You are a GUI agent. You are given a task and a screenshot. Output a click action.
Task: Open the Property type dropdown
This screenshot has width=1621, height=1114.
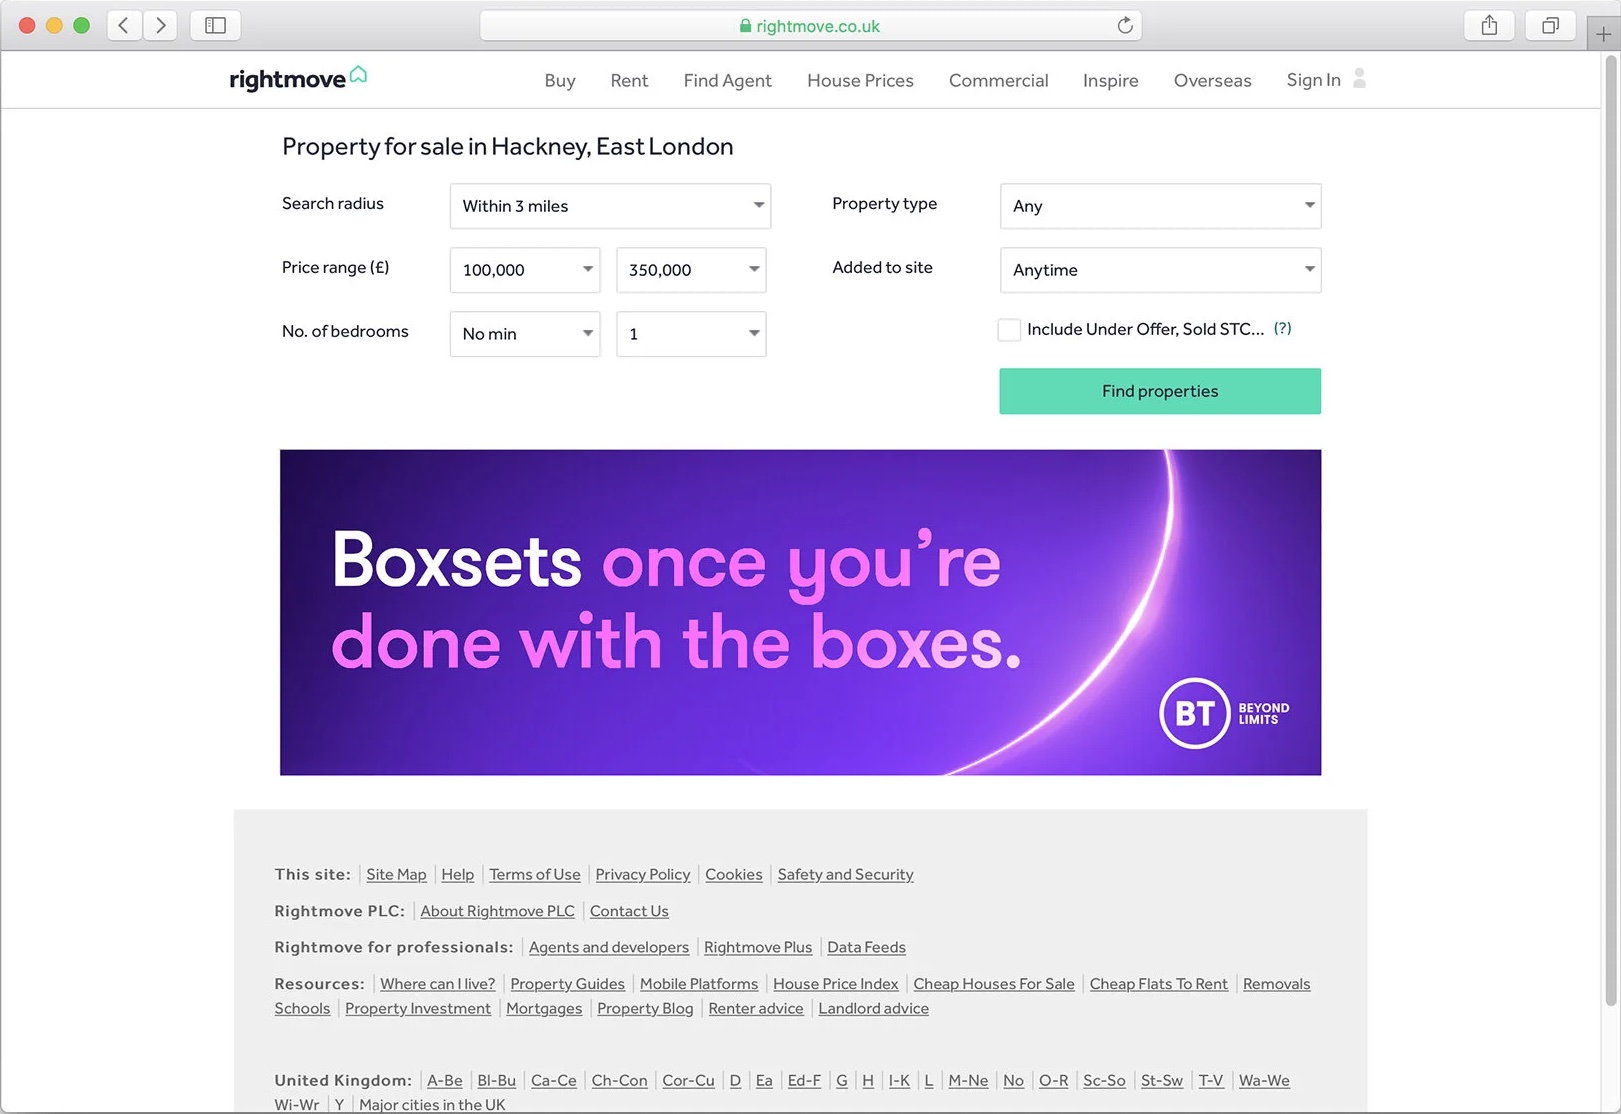pyautogui.click(x=1160, y=206)
